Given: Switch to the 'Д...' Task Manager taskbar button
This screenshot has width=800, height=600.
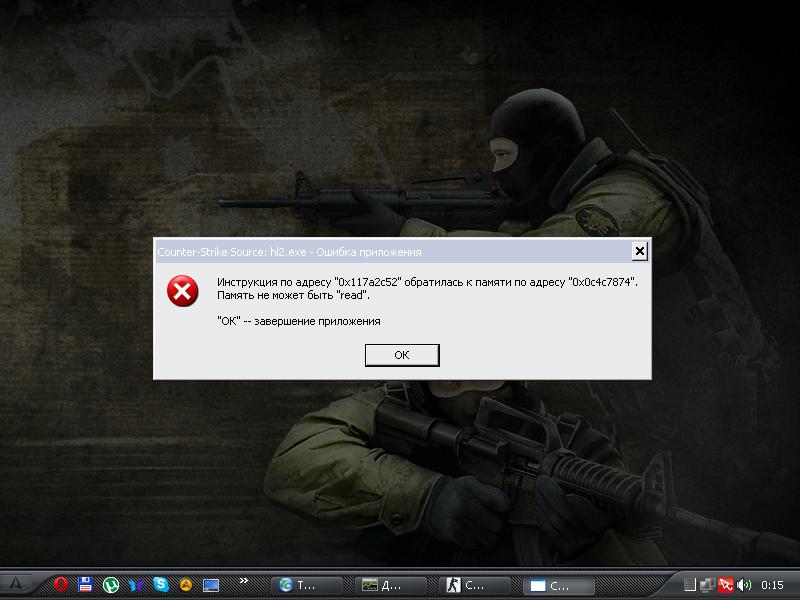Looking at the screenshot, I should 390,585.
